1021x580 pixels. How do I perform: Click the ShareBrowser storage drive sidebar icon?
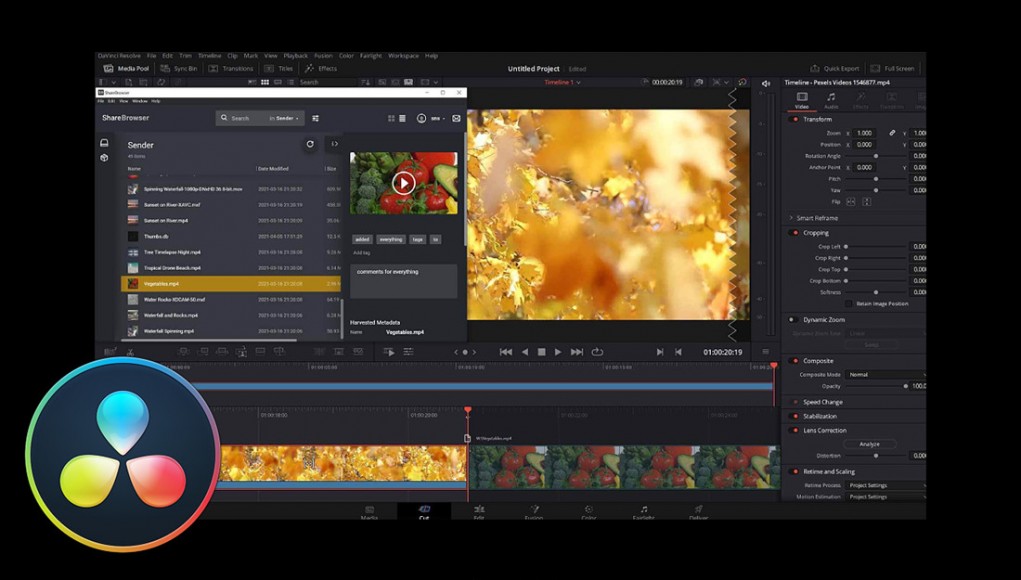point(104,143)
